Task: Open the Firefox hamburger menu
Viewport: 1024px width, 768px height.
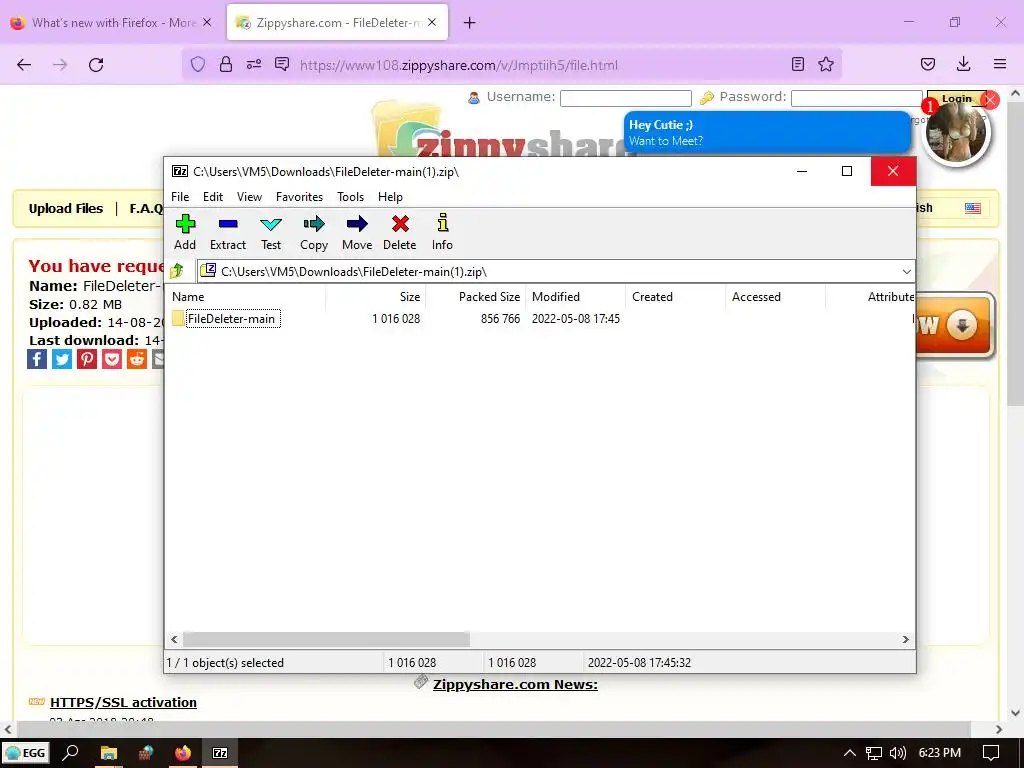Action: [1000, 64]
